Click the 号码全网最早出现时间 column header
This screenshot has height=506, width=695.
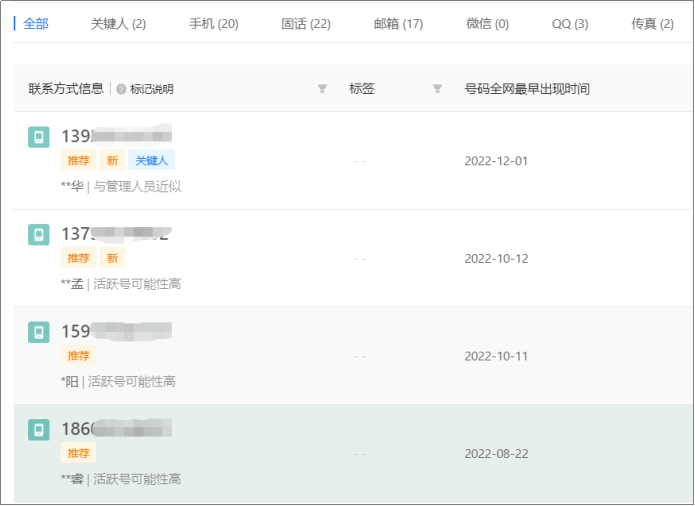pos(527,89)
